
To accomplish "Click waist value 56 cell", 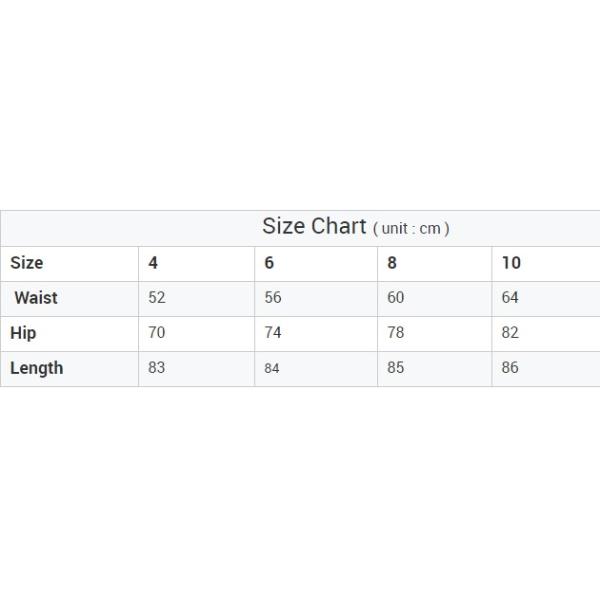I will click(x=273, y=298).
